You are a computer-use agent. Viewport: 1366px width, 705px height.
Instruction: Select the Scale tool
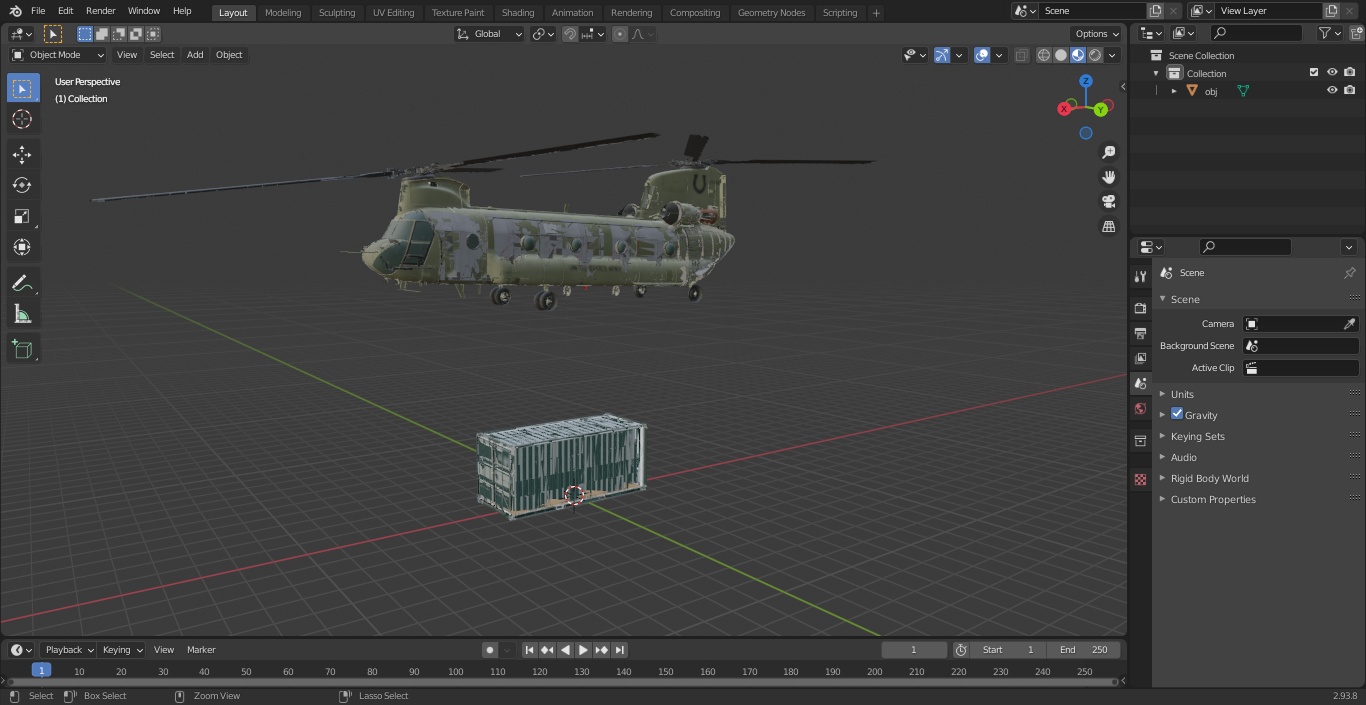[x=22, y=216]
